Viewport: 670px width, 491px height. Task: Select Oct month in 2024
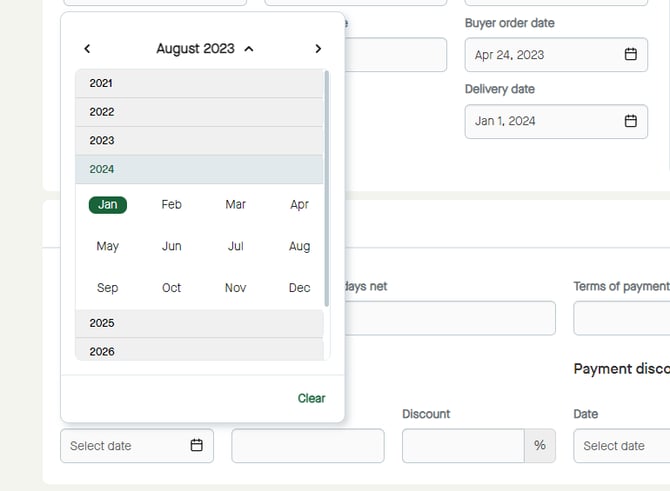click(172, 288)
